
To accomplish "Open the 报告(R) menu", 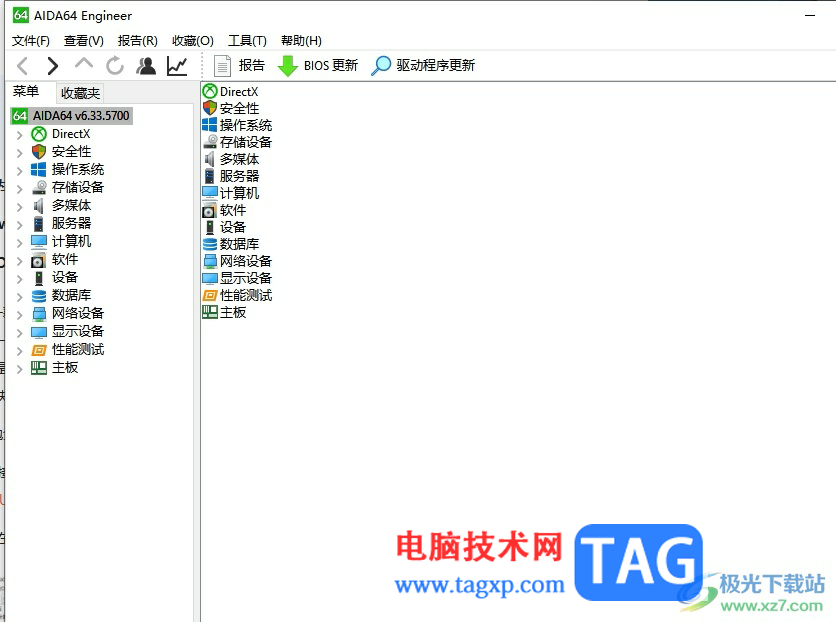I will pyautogui.click(x=138, y=41).
